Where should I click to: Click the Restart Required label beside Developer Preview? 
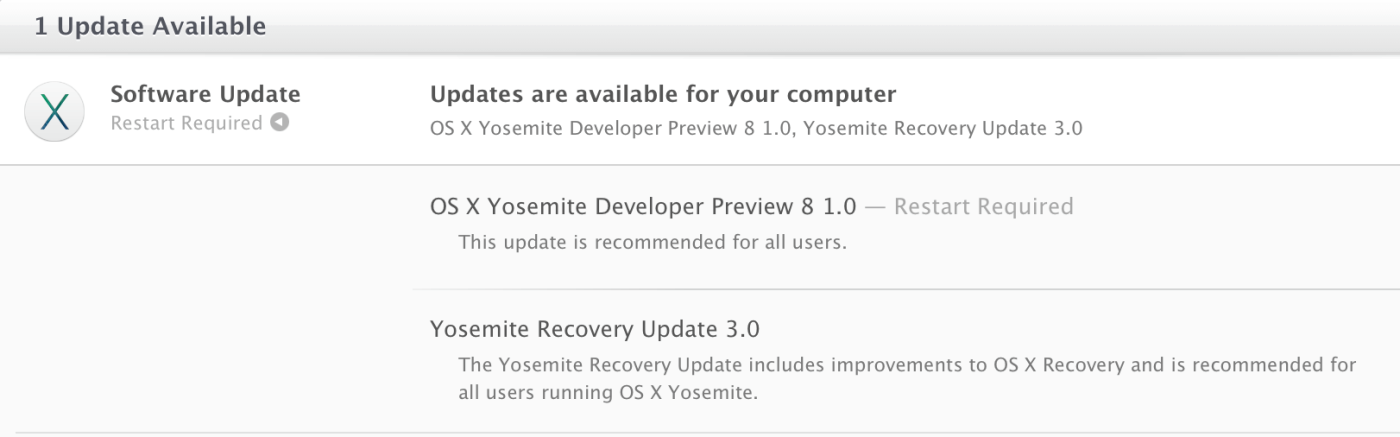point(983,207)
